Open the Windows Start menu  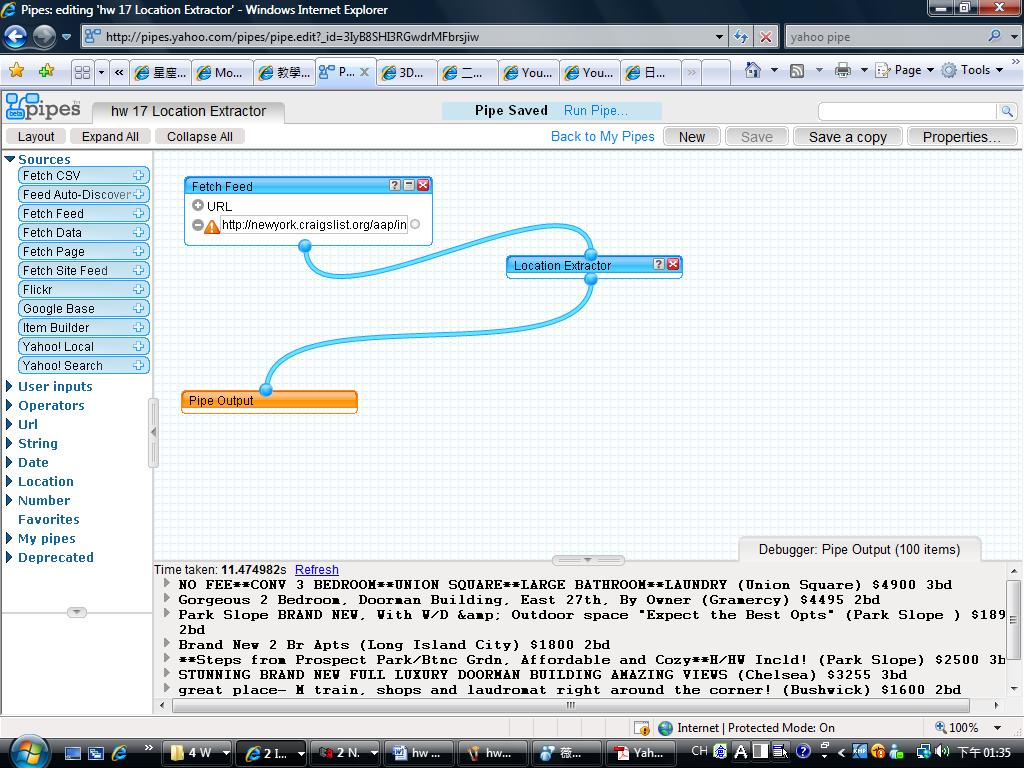[x=28, y=752]
